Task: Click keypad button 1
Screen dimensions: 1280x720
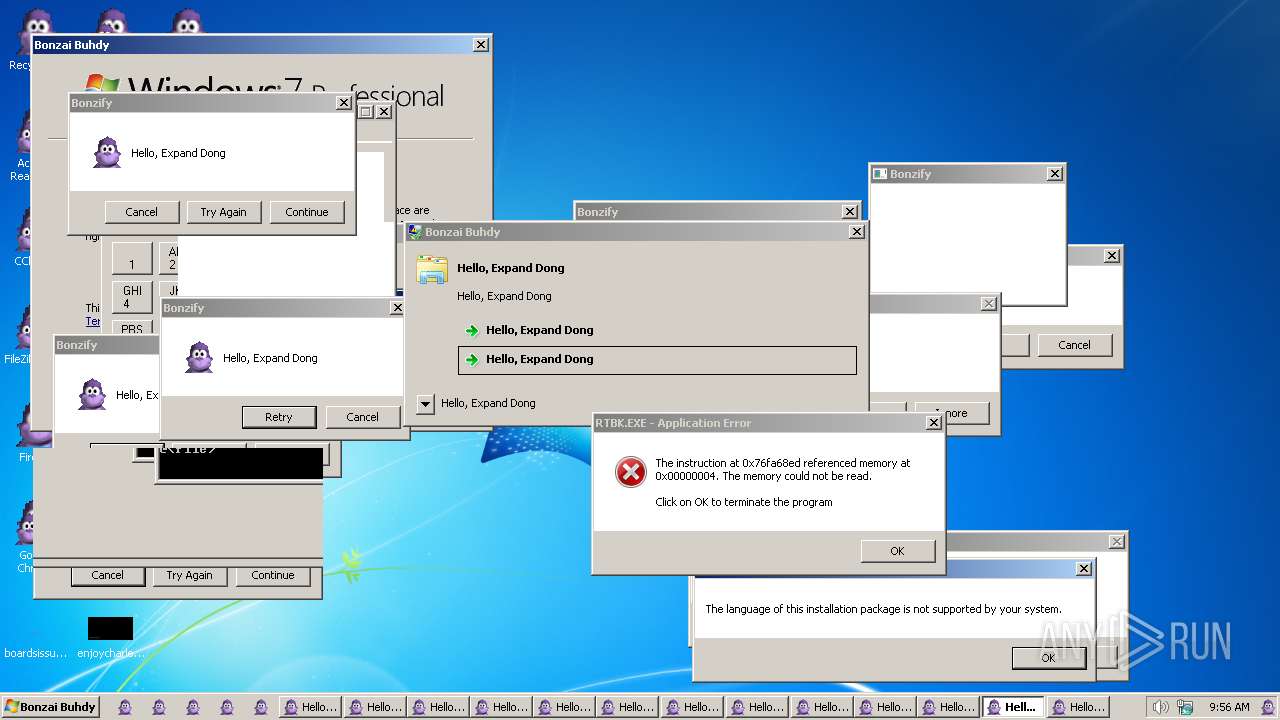Action: coord(131,259)
